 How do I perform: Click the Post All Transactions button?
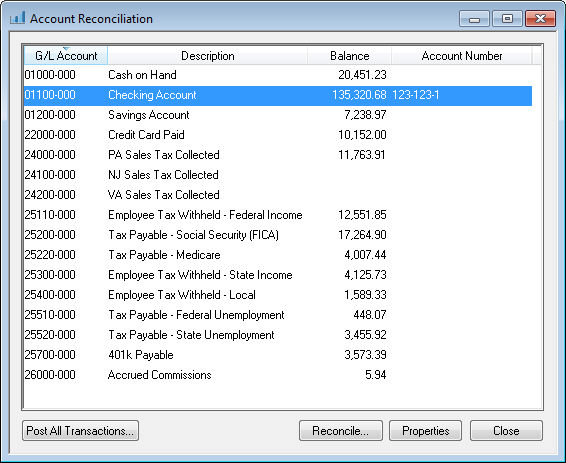pyautogui.click(x=80, y=431)
